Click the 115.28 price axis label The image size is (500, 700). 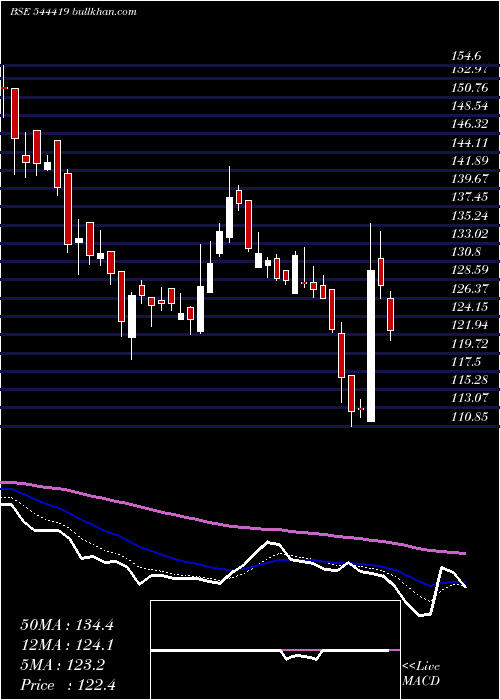click(x=470, y=380)
